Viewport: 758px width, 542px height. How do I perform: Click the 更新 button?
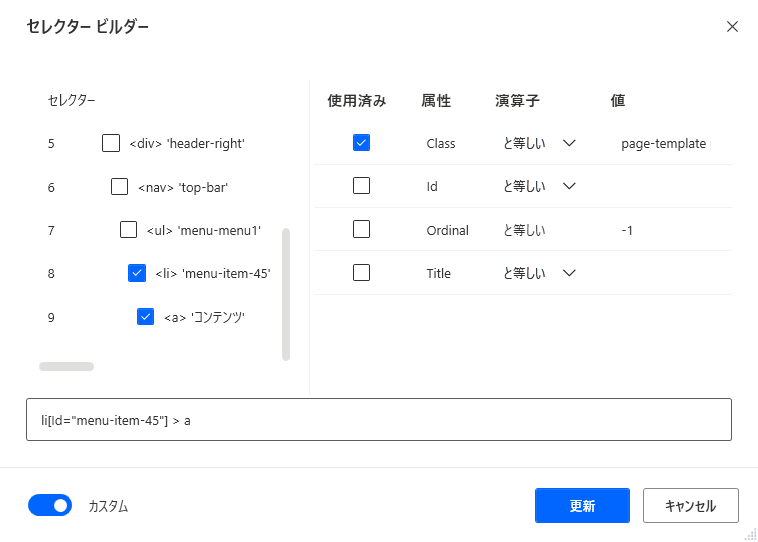(582, 505)
